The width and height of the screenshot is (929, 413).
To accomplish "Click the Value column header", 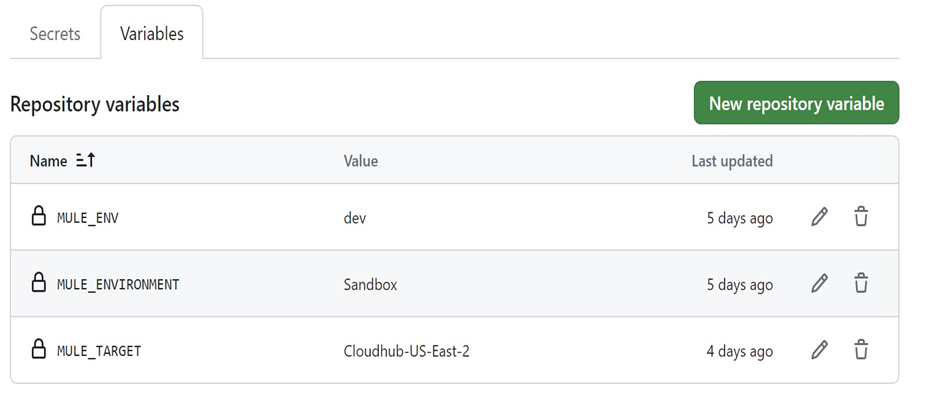I will coord(361,161).
